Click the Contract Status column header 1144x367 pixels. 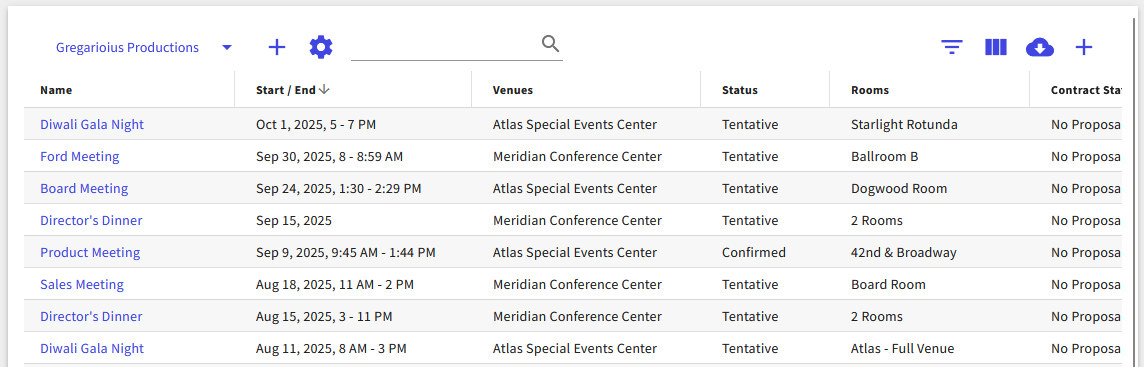click(1086, 90)
